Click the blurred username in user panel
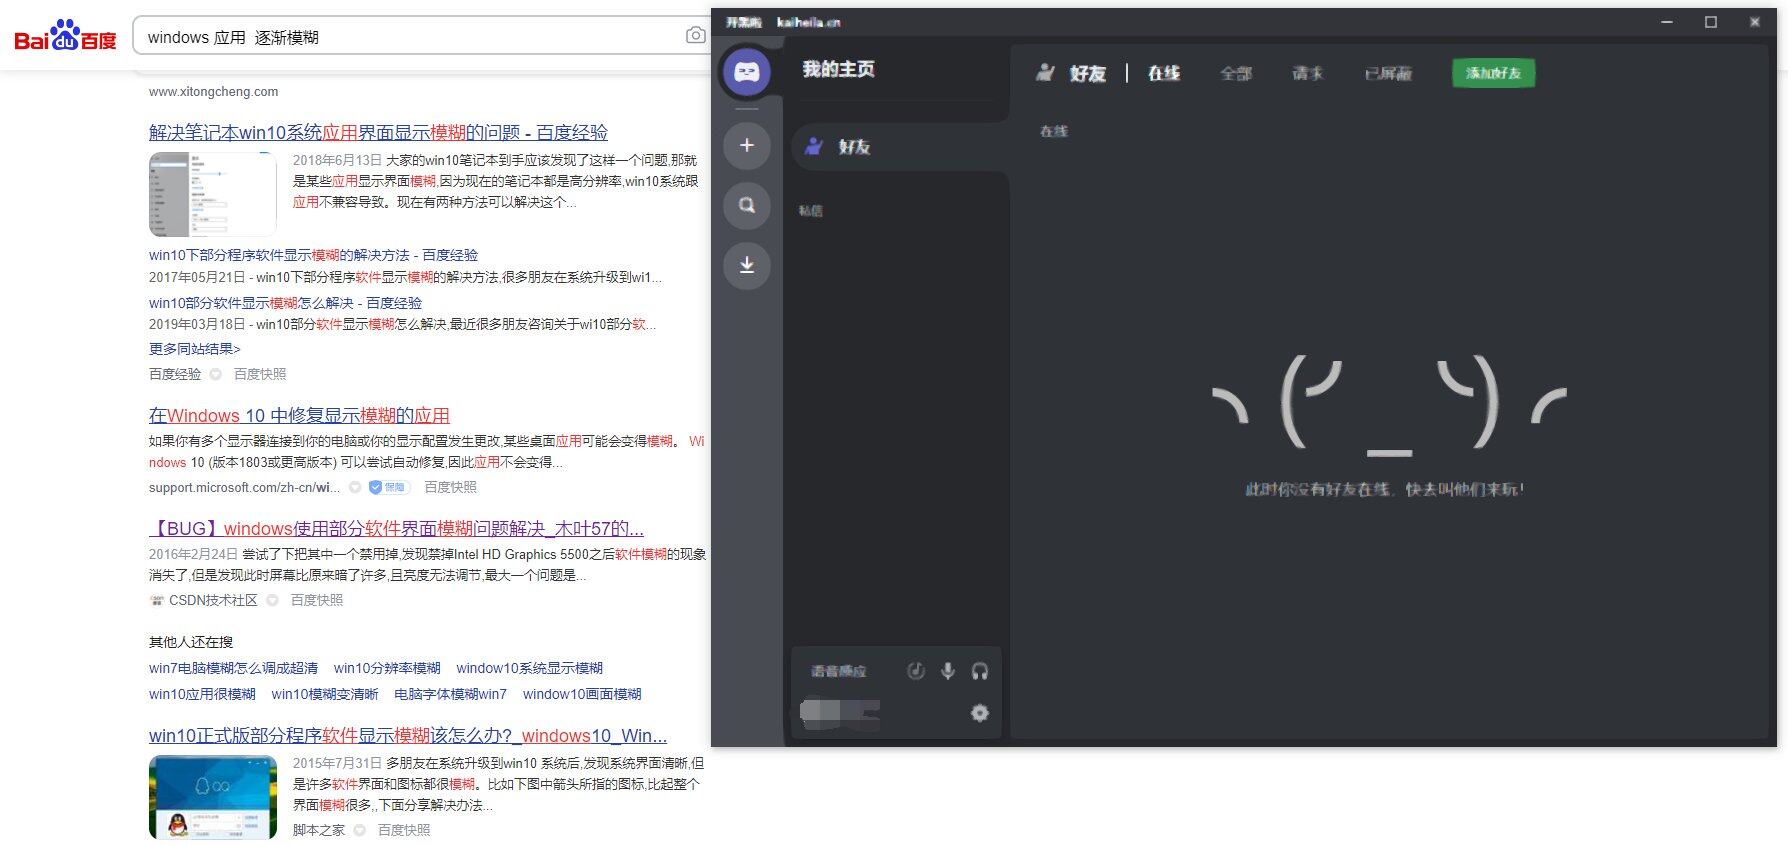Viewport: 1788px width, 846px height. pyautogui.click(x=840, y=712)
